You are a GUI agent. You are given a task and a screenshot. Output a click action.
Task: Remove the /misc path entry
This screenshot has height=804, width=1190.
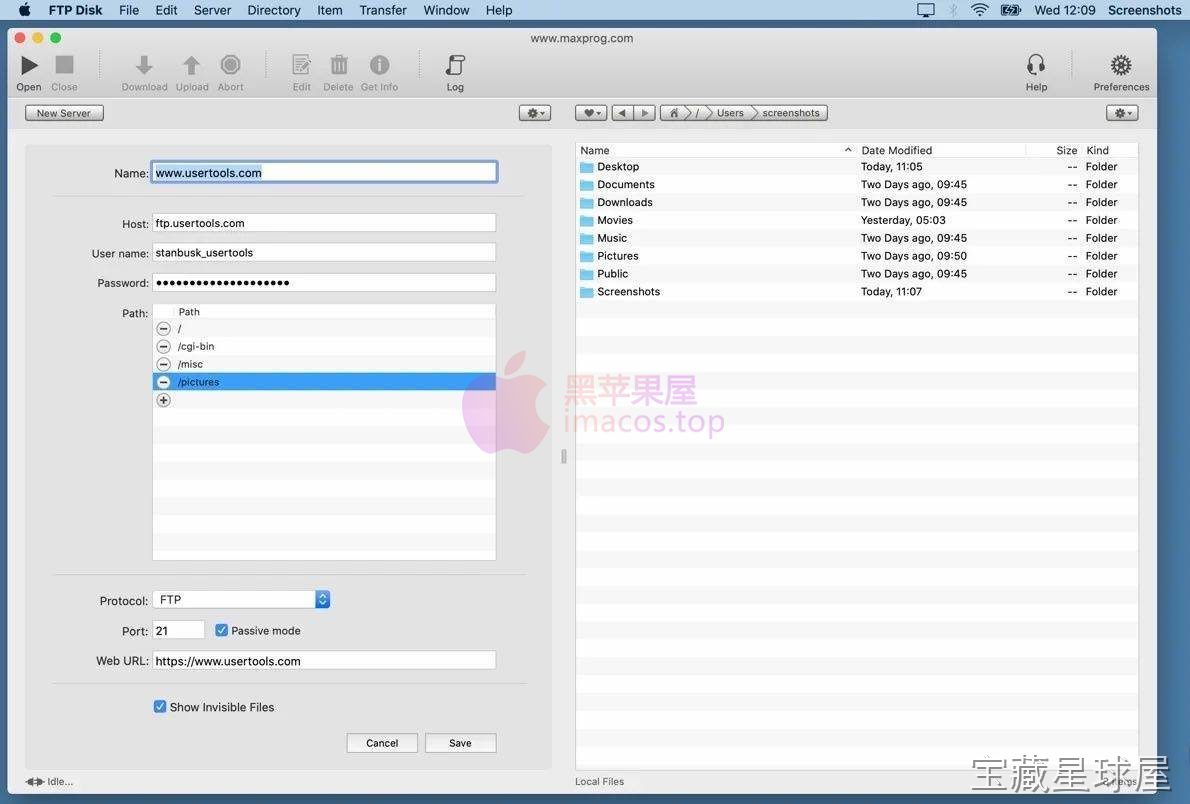pos(163,364)
